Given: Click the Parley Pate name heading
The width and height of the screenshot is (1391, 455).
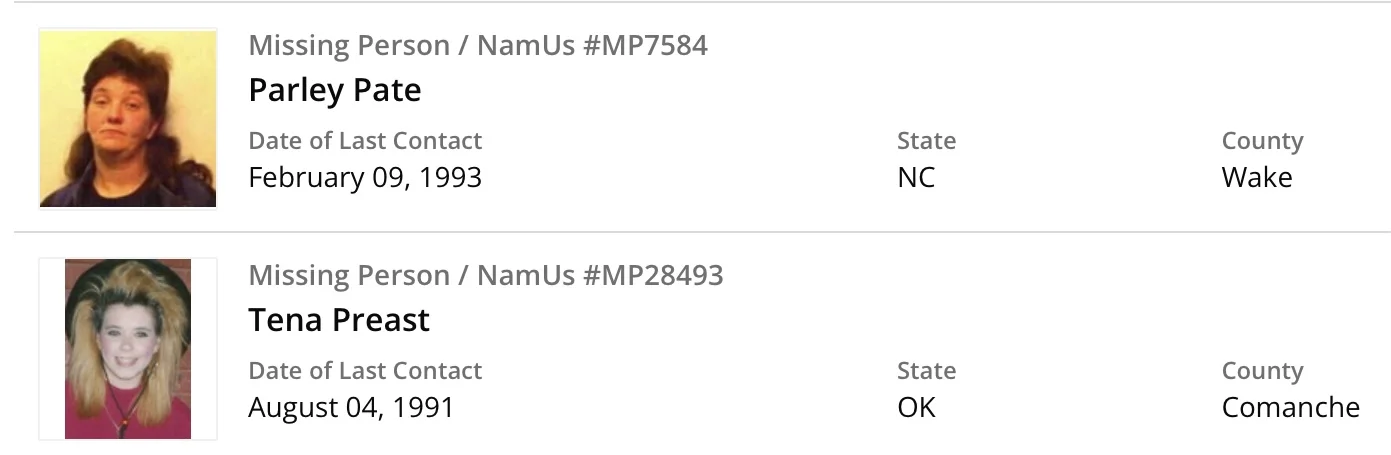Looking at the screenshot, I should tap(334, 90).
